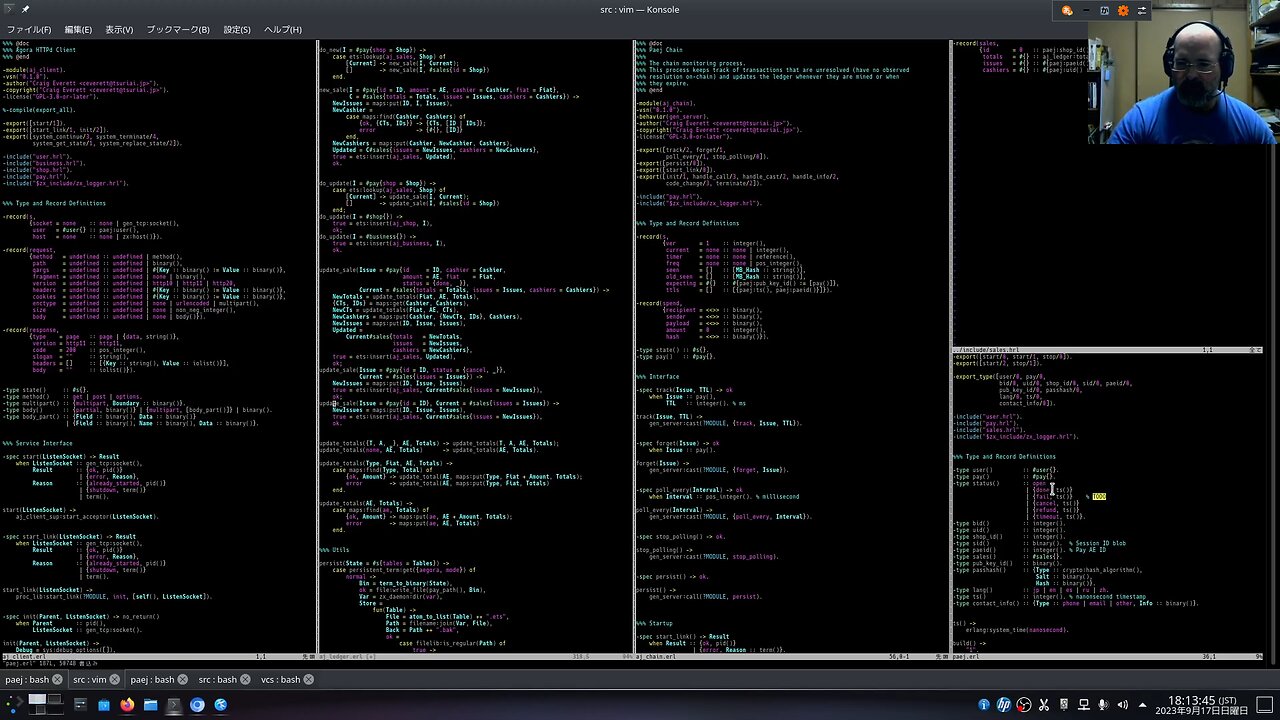The width and height of the screenshot is (1280, 720).
Task: Click the yellow TODO highlight in paej.erl
Action: (x=1099, y=497)
